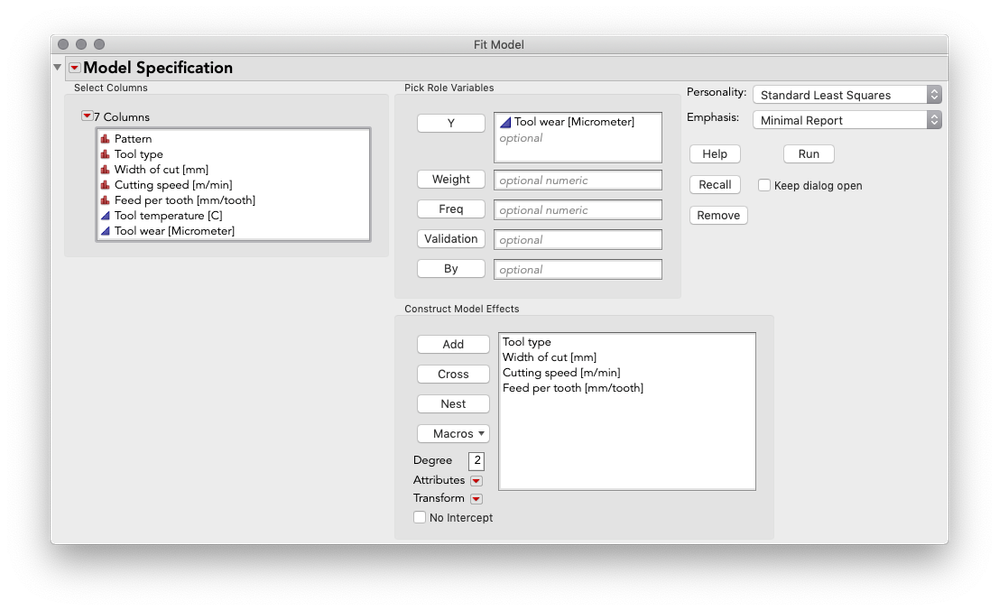
Task: Open the 7 Columns red triangle menu
Action: pyautogui.click(x=87, y=116)
